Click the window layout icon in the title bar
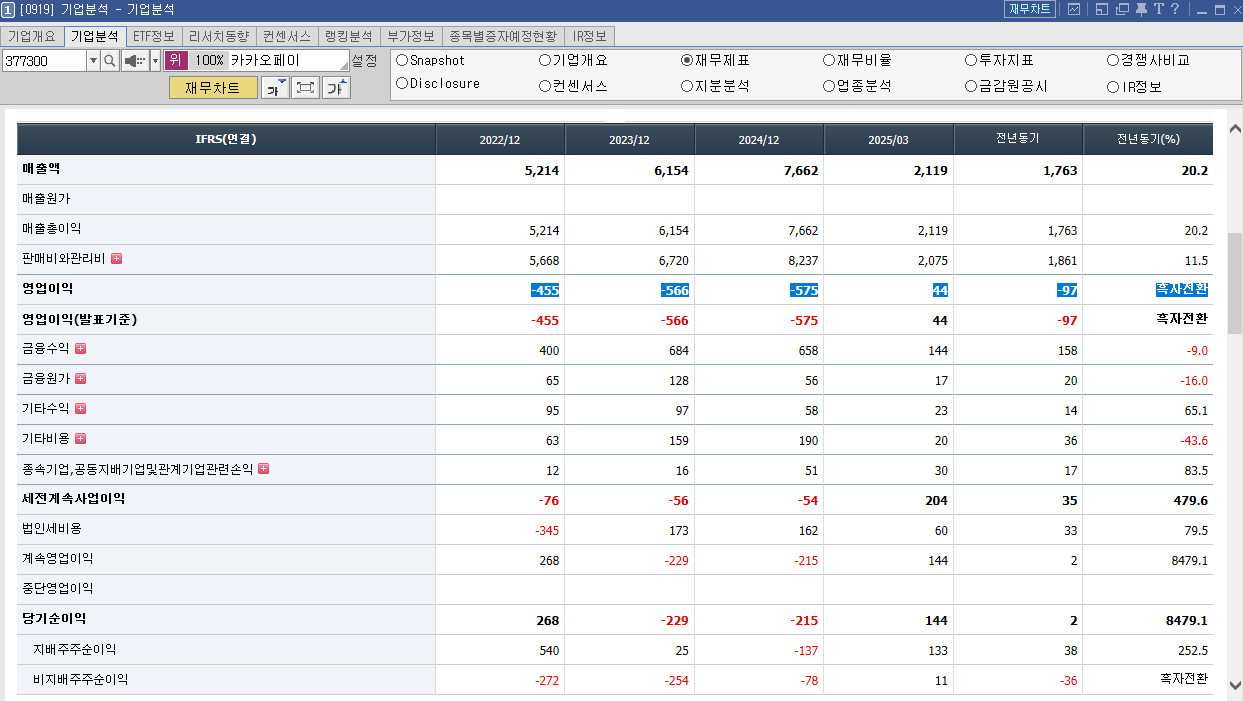The height and width of the screenshot is (701, 1243). (1102, 9)
